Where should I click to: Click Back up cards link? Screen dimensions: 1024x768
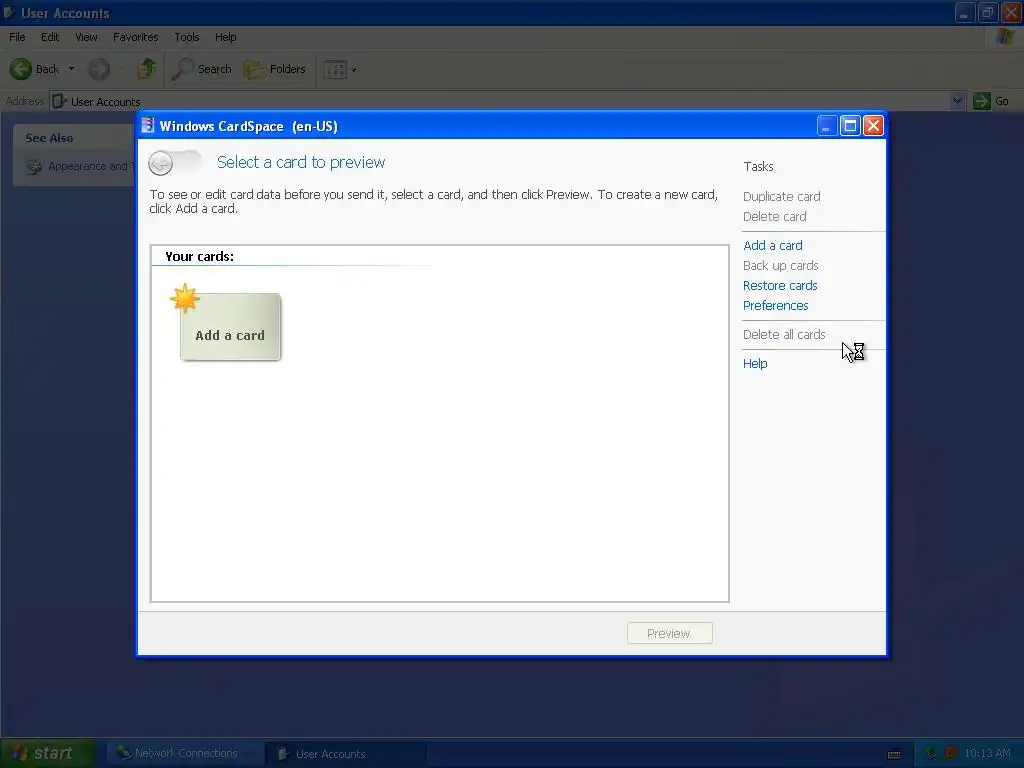780,266
